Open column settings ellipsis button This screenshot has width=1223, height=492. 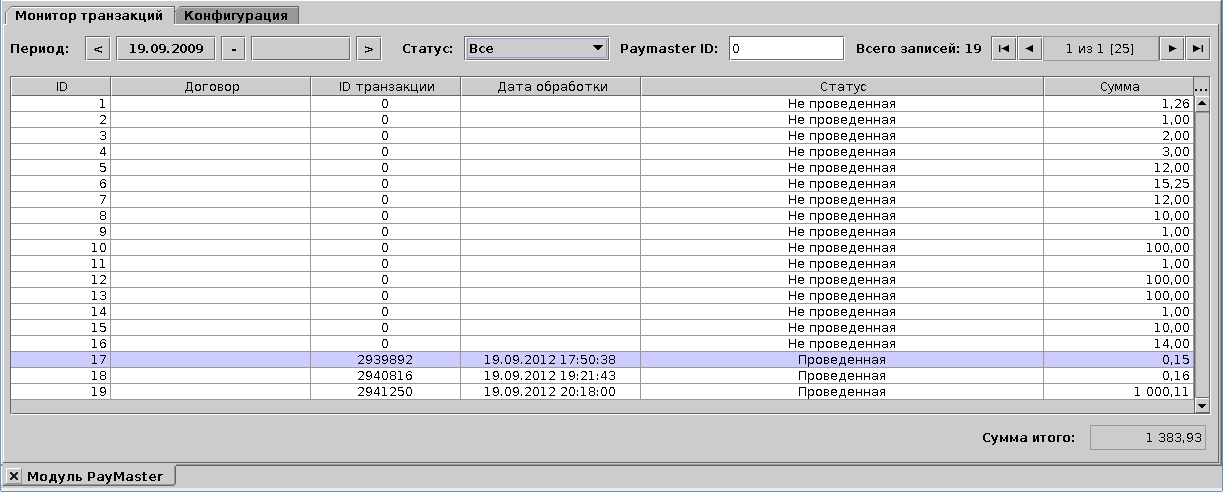point(1201,87)
